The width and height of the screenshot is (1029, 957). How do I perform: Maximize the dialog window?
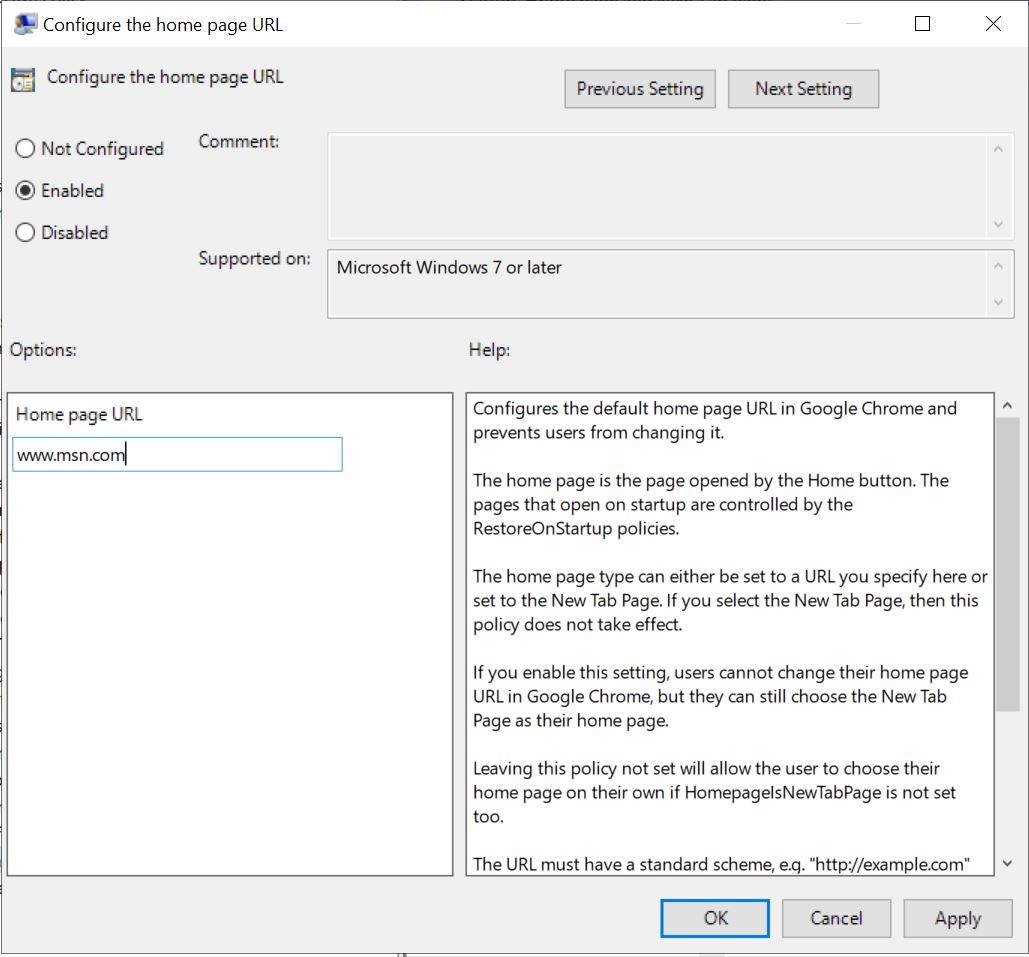(x=923, y=24)
